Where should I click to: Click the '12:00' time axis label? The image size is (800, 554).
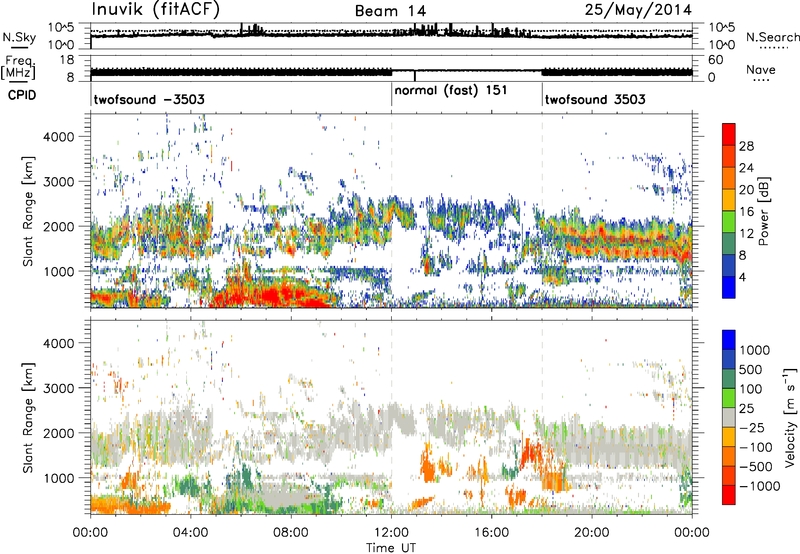click(391, 533)
